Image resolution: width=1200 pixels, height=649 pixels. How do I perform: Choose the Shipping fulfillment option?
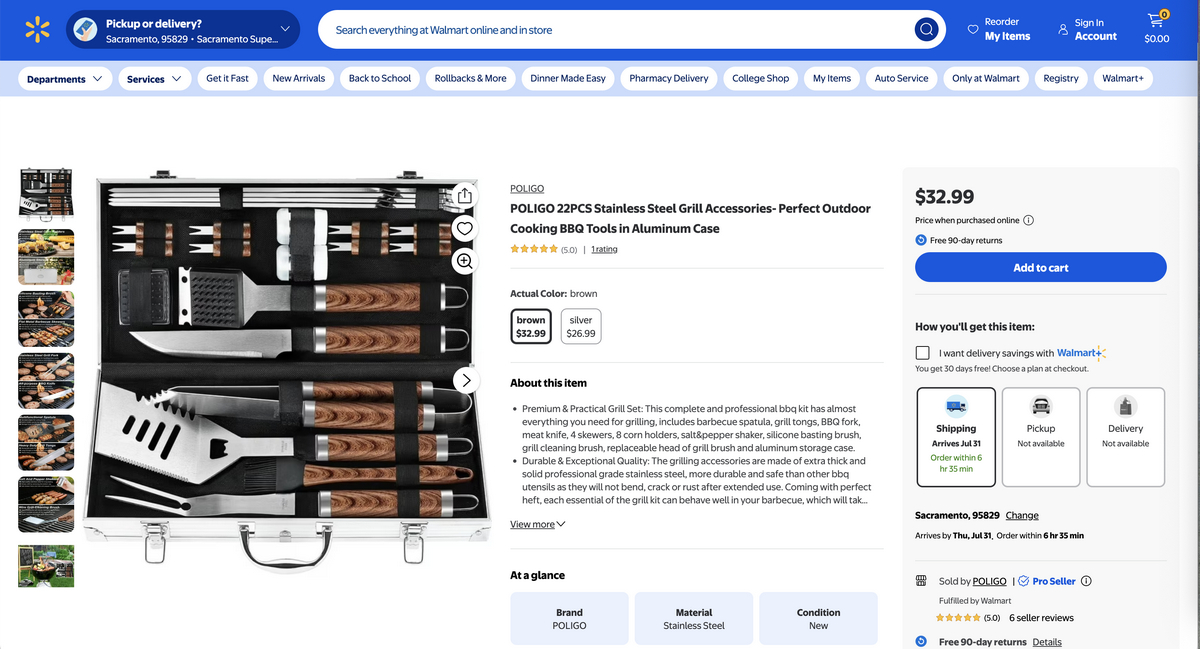click(956, 437)
